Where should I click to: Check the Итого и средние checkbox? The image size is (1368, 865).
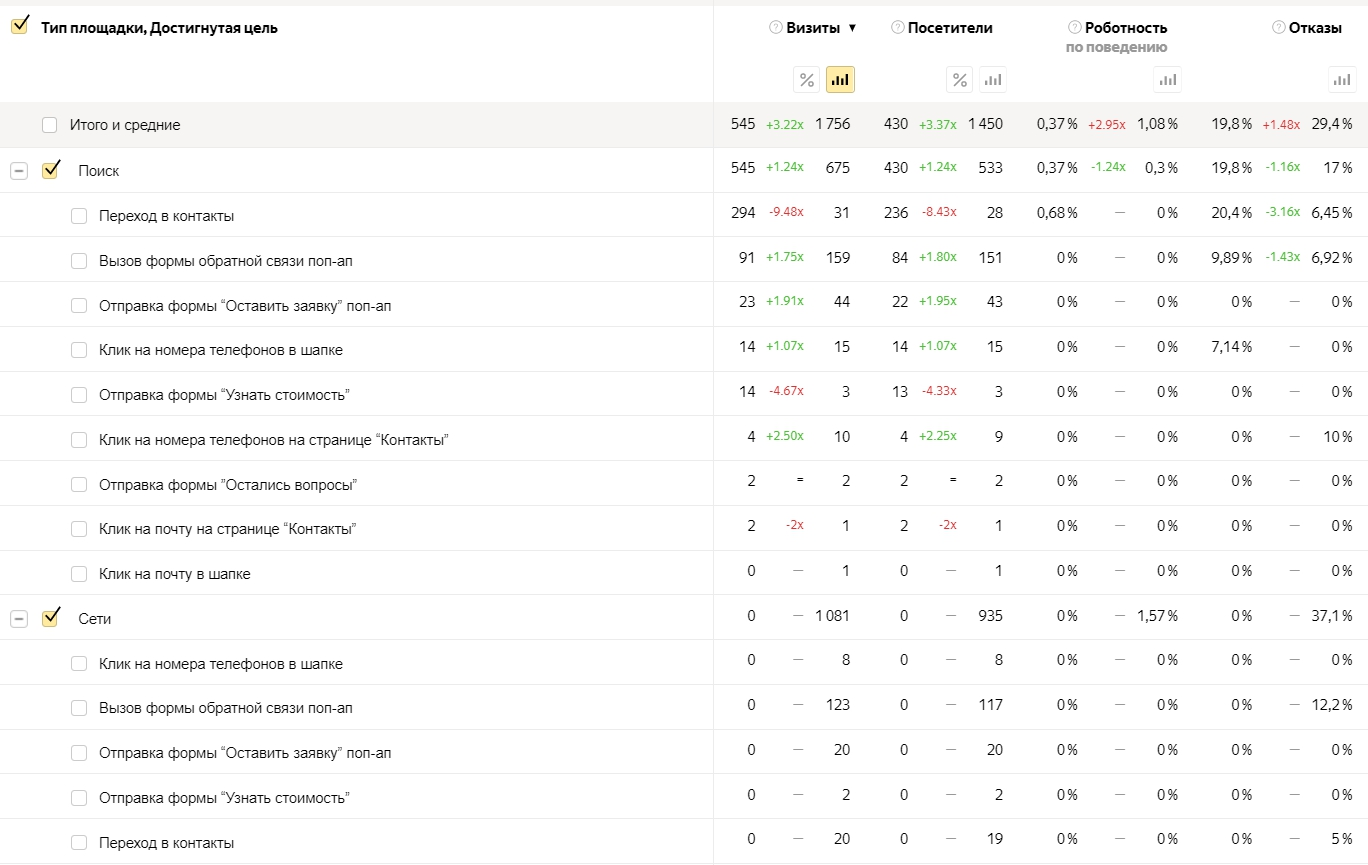(x=50, y=125)
